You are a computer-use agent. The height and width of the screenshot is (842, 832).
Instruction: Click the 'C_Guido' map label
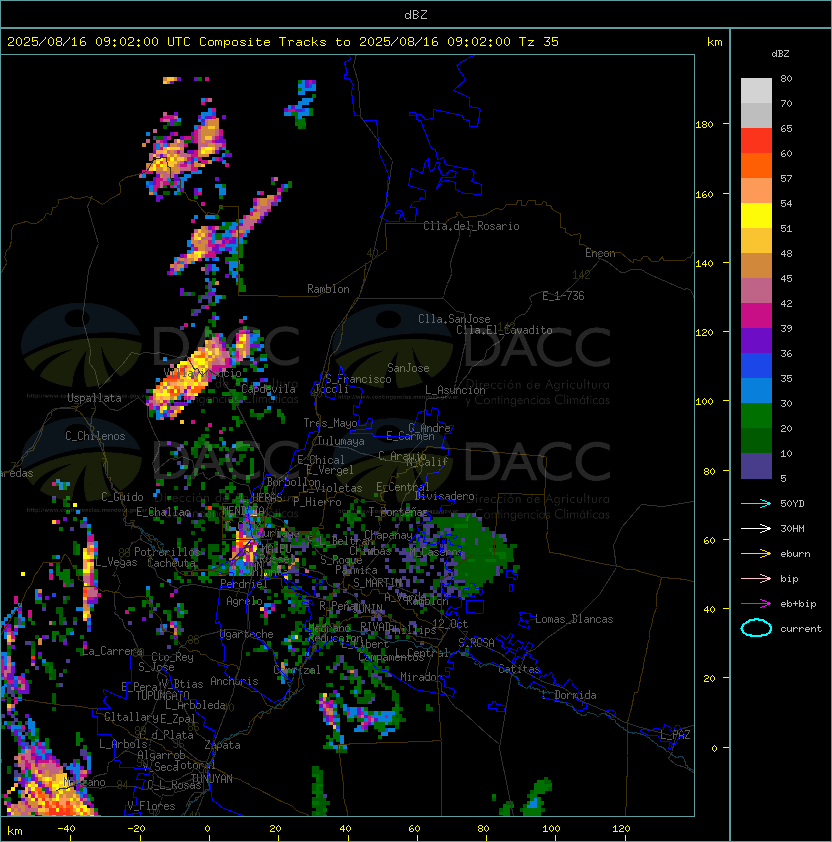[x=122, y=497]
